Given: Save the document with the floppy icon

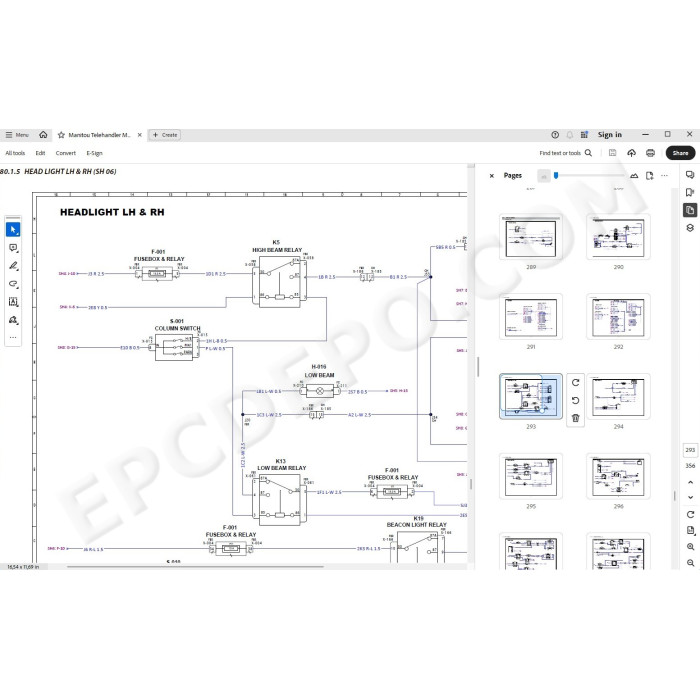Looking at the screenshot, I should 612,153.
